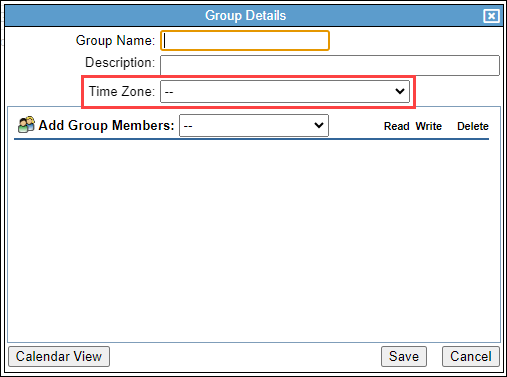This screenshot has width=507, height=377.
Task: Click the group members people icon
Action: click(26, 125)
